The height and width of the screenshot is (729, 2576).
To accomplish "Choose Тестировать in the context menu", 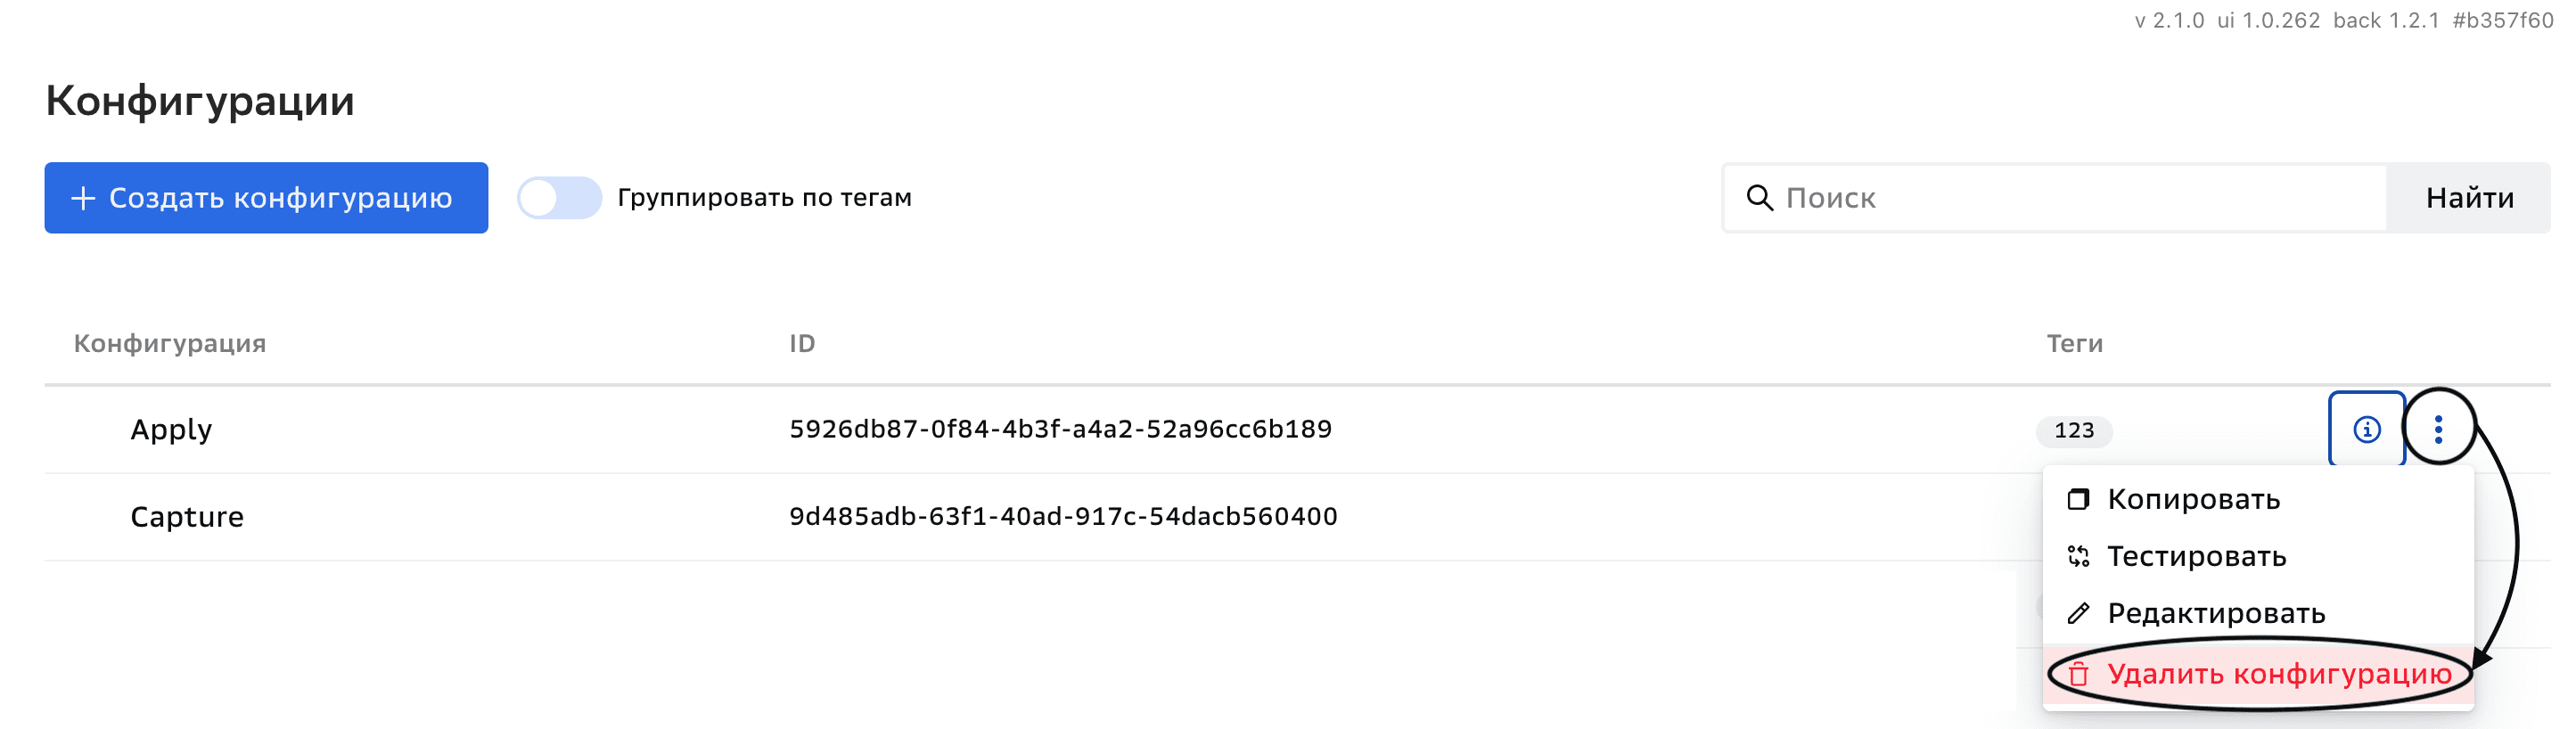I will tap(2196, 556).
